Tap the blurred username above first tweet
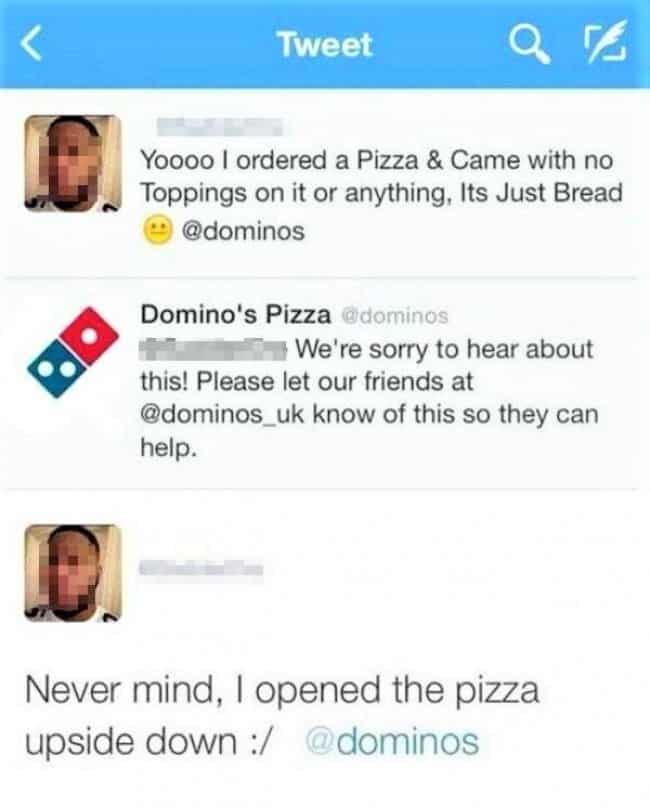650x807 pixels. click(220, 127)
